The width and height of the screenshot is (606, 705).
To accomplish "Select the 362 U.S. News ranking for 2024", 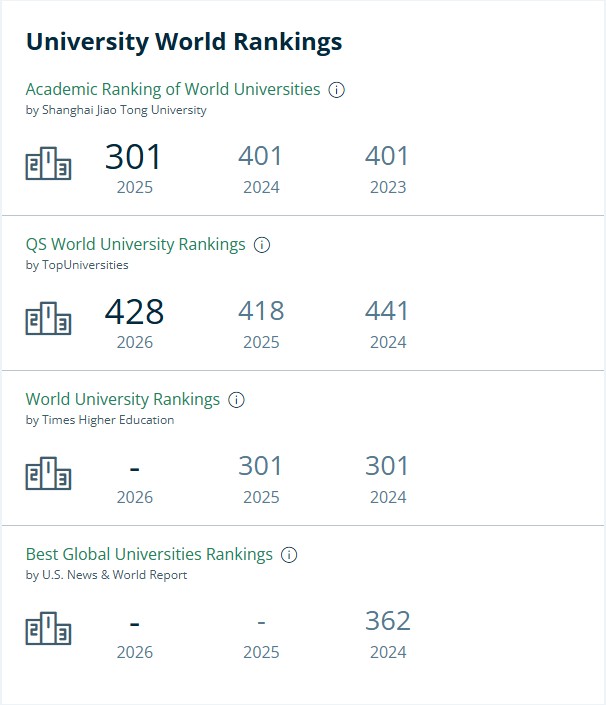I will pos(388,621).
